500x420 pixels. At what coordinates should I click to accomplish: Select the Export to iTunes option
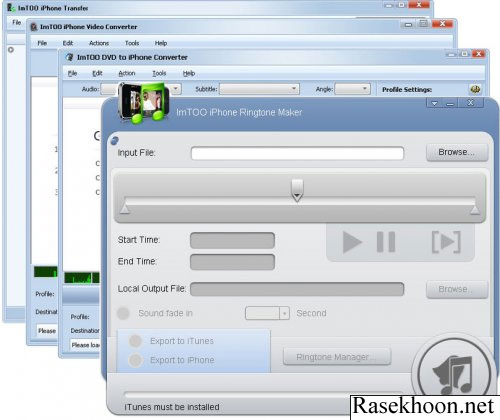point(135,341)
